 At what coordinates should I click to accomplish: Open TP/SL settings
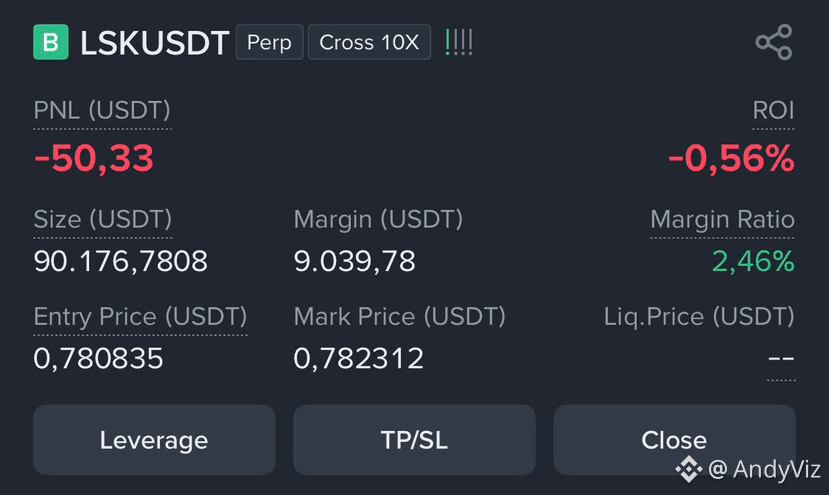(414, 439)
